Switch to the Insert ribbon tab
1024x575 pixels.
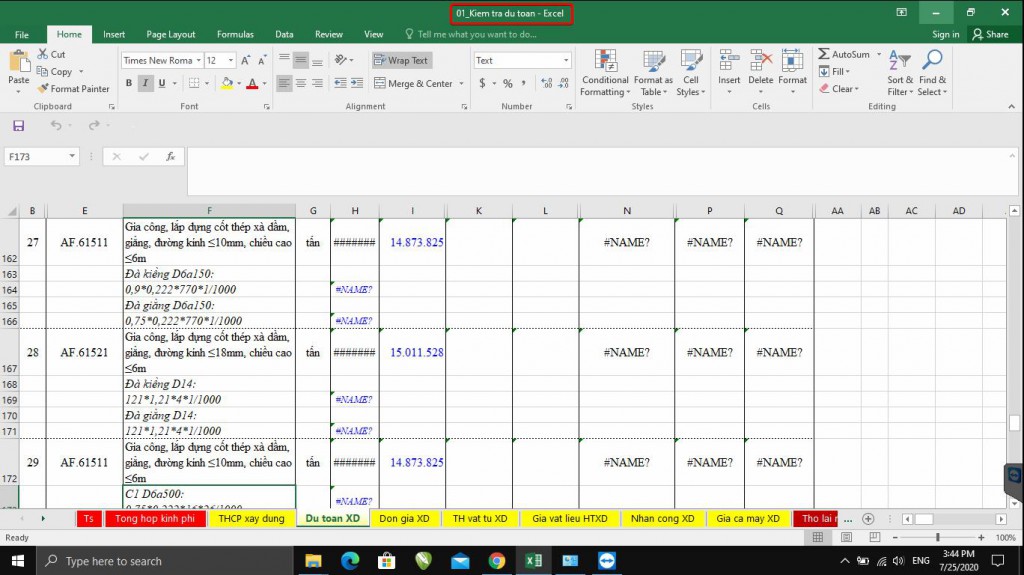pyautogui.click(x=114, y=35)
